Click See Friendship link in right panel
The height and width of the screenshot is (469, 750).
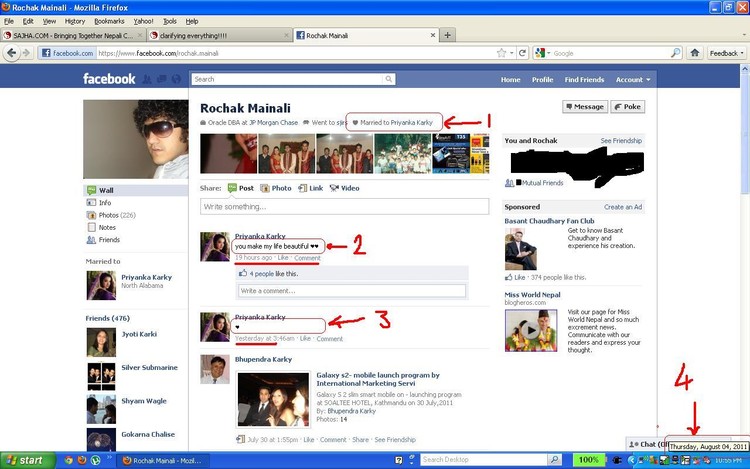click(x=621, y=141)
